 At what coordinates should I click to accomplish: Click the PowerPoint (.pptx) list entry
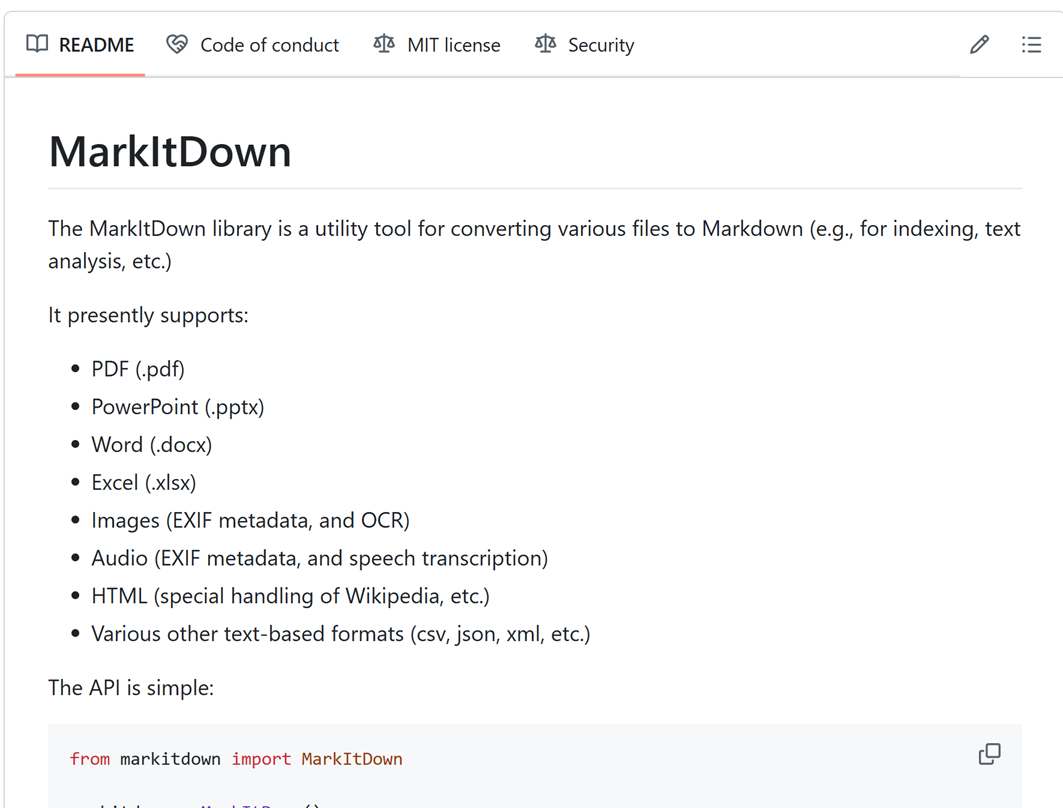178,406
